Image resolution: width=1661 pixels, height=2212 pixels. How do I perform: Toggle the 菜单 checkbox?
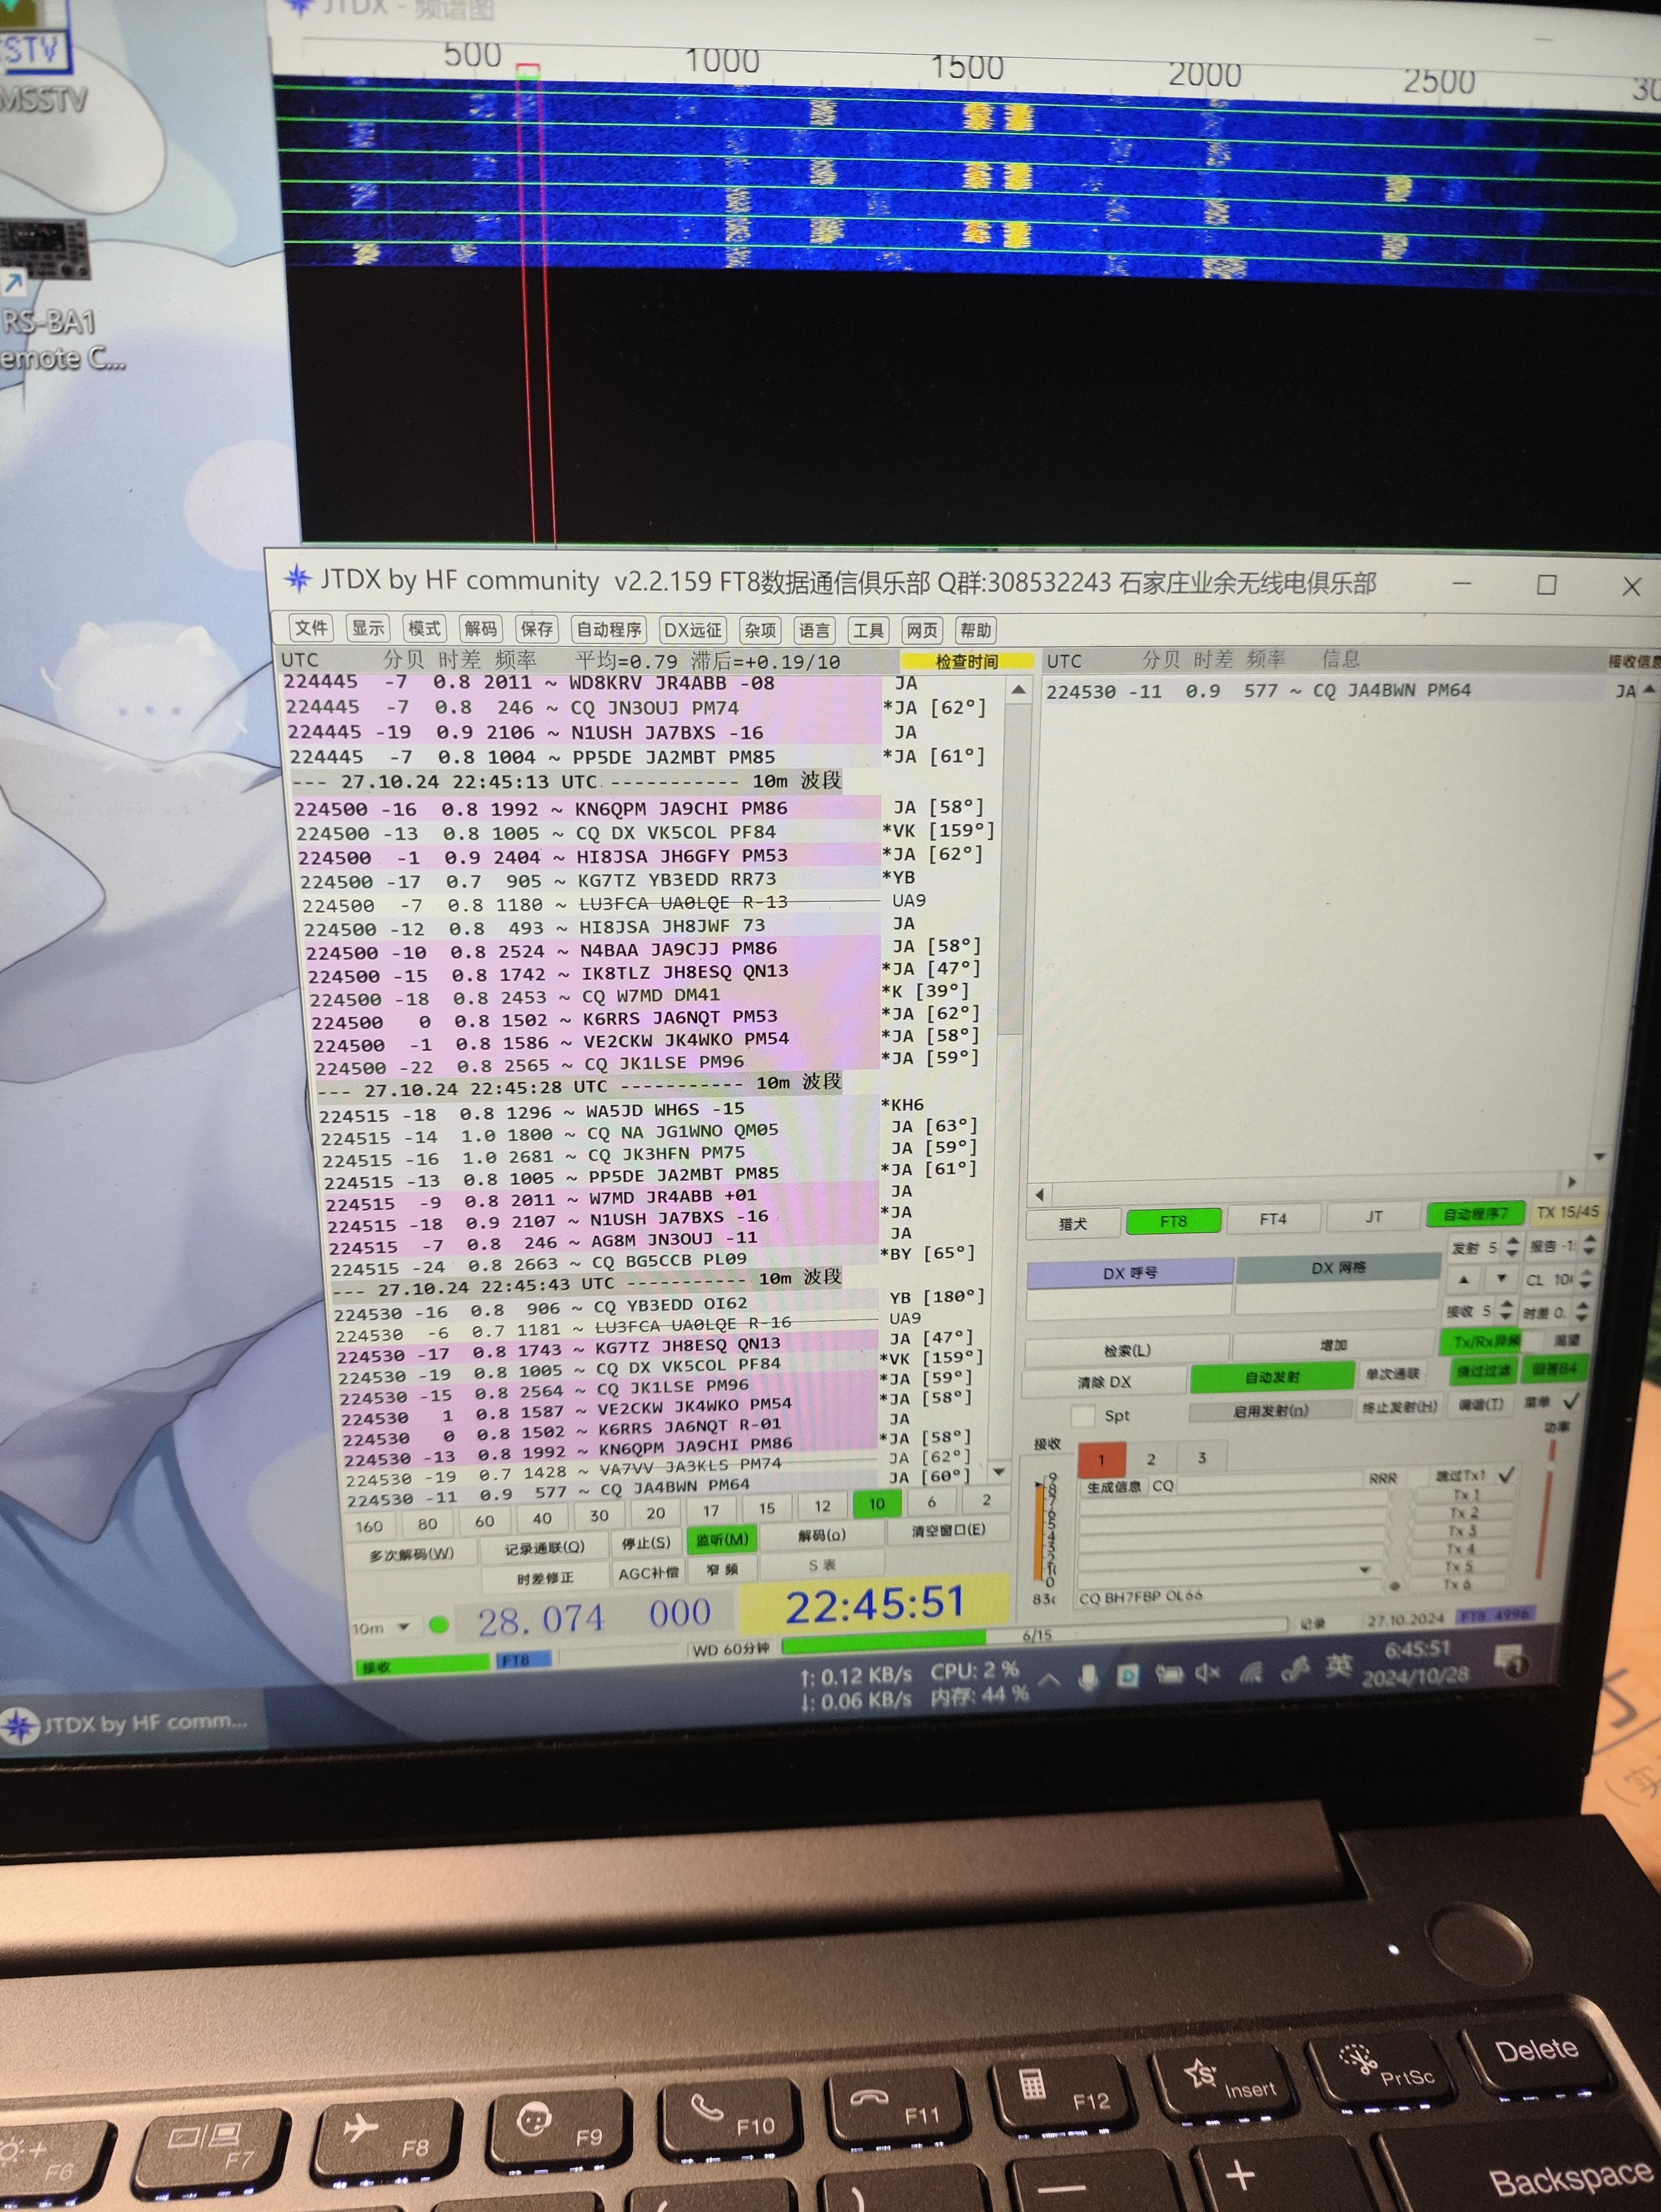tap(1571, 1401)
